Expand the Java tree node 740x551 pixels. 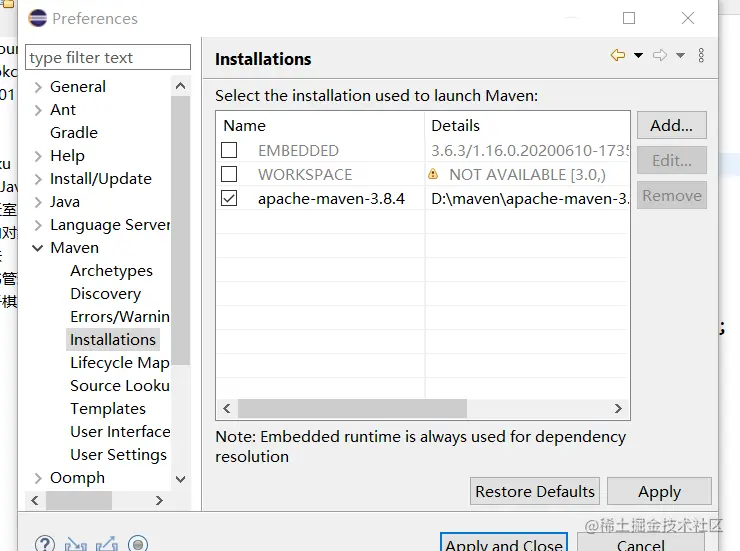pyautogui.click(x=38, y=202)
